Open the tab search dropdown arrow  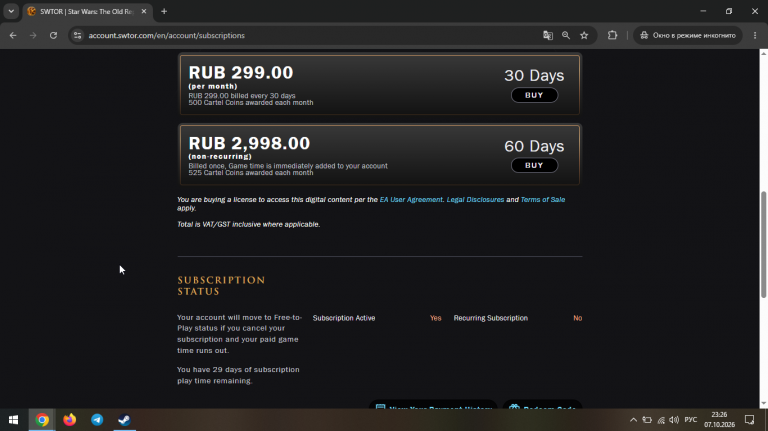pos(11,11)
